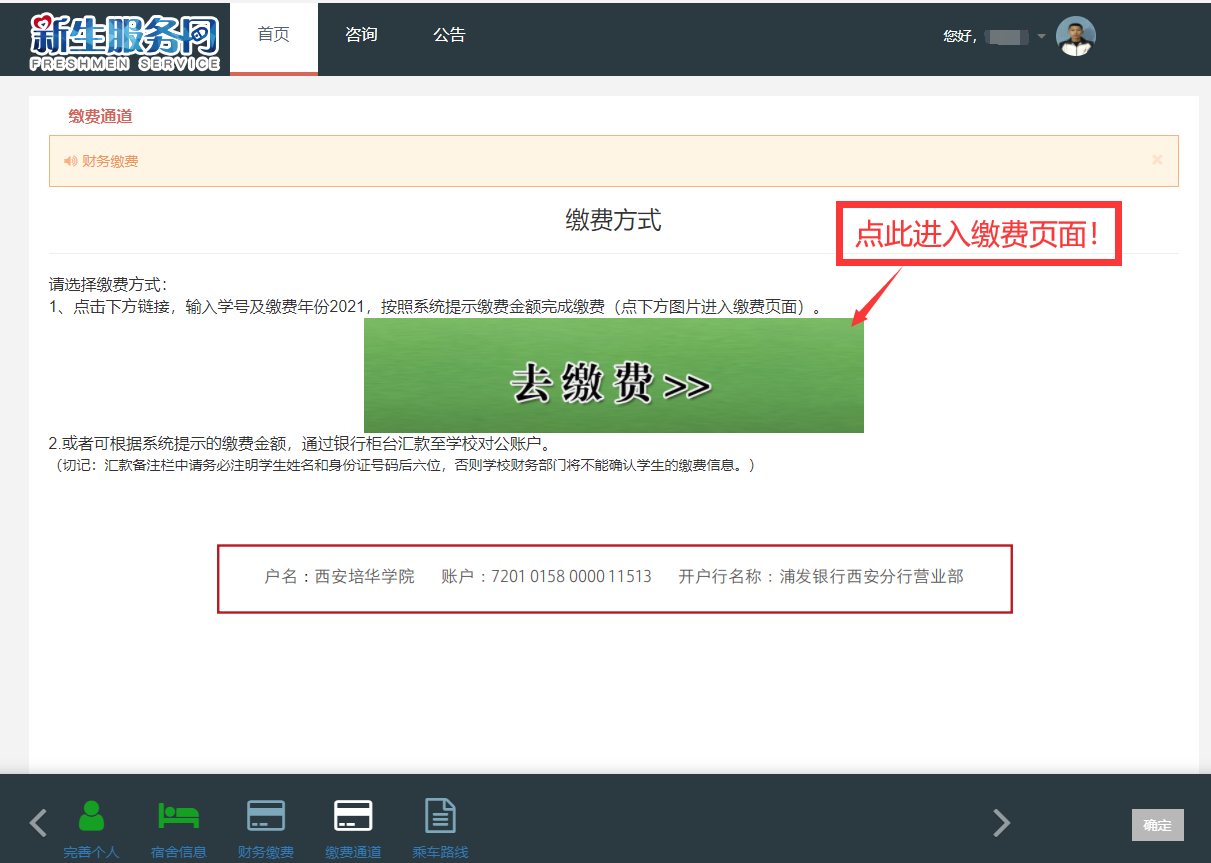Open the 咨询 menu item
This screenshot has width=1211, height=863.
[361, 35]
